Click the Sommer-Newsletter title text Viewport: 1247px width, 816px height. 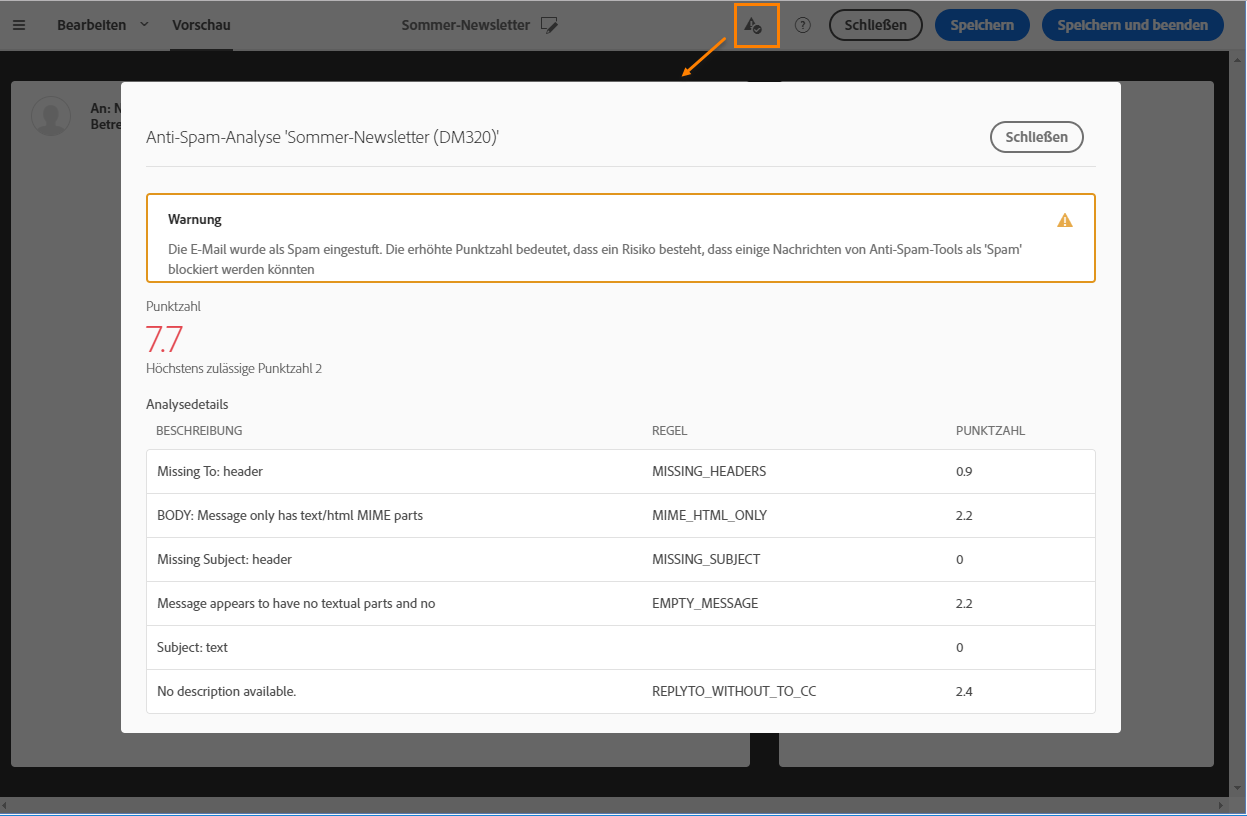pos(465,25)
